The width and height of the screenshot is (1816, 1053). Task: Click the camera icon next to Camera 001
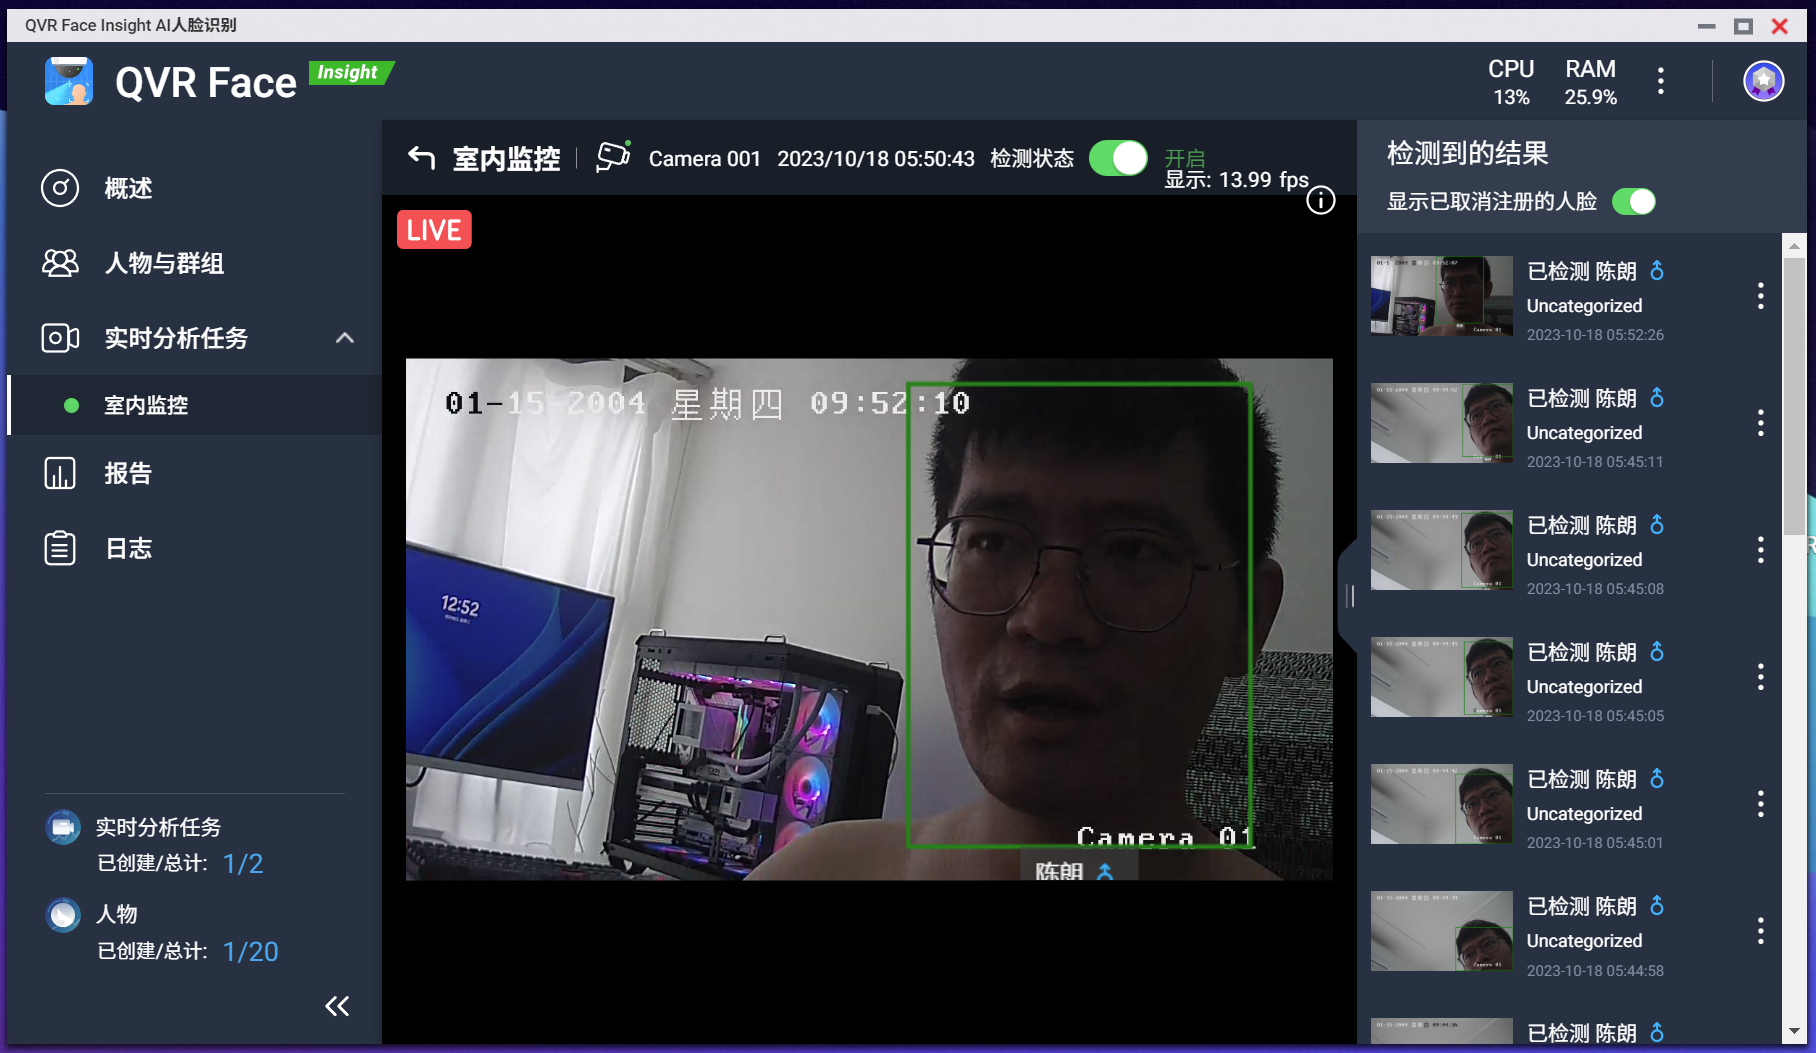point(613,157)
